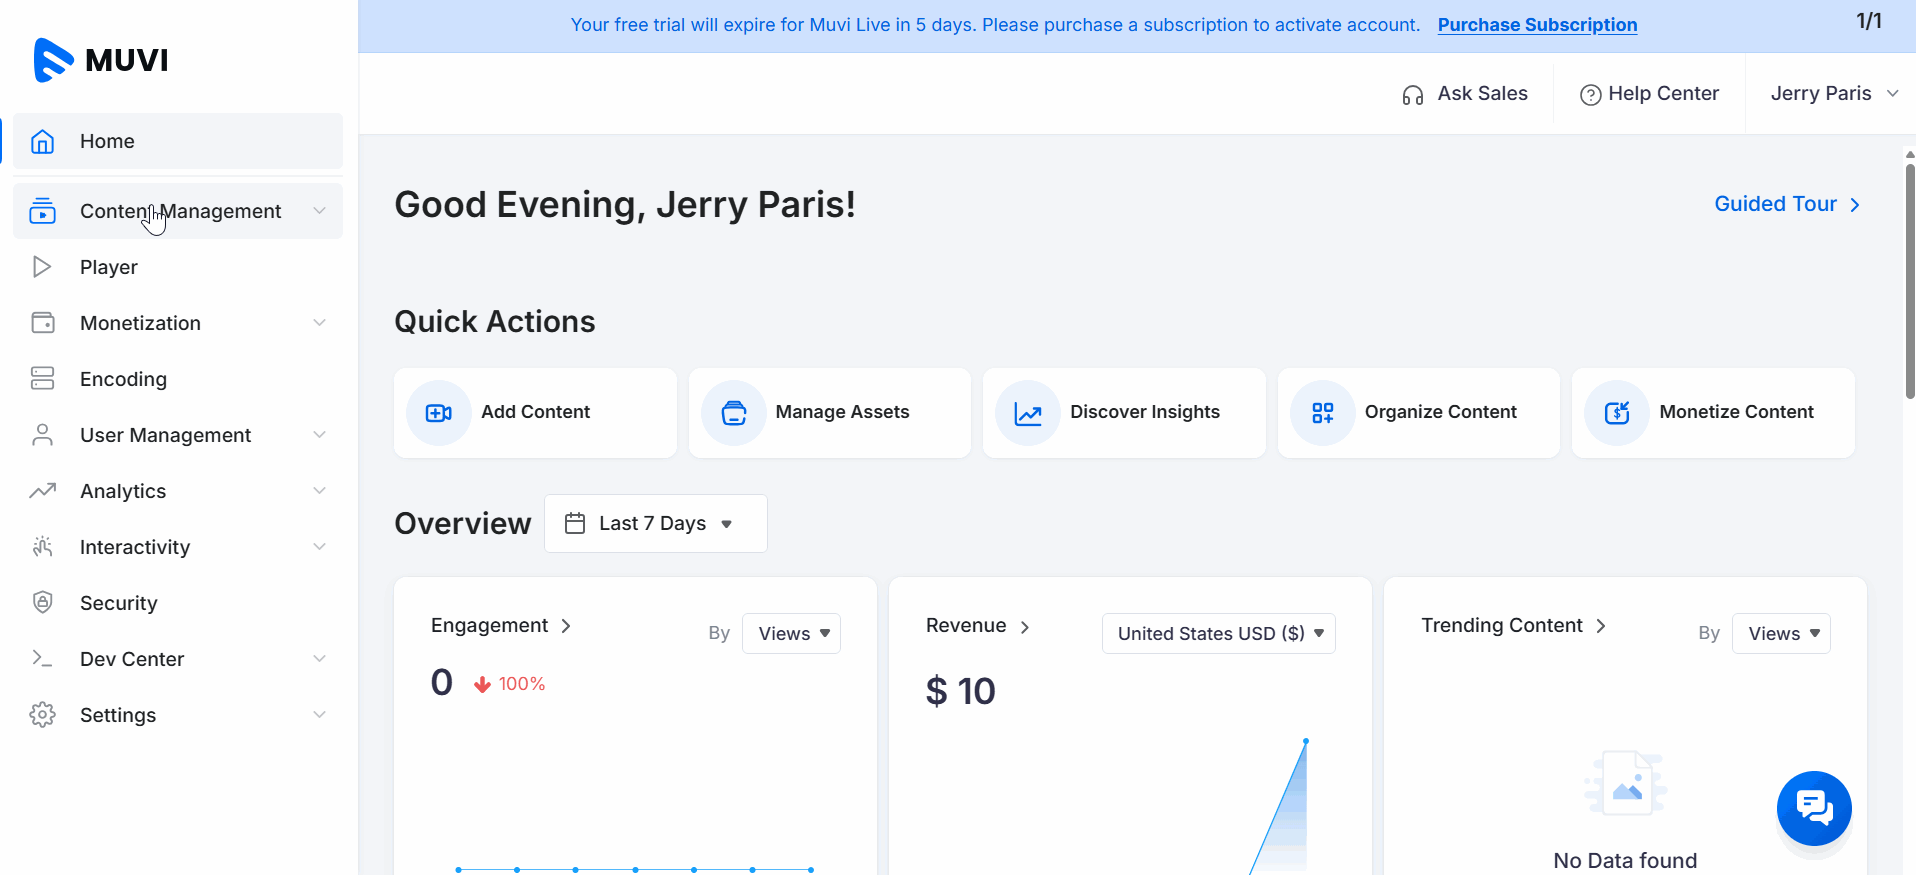Open Security in the sidebar

pos(118,603)
